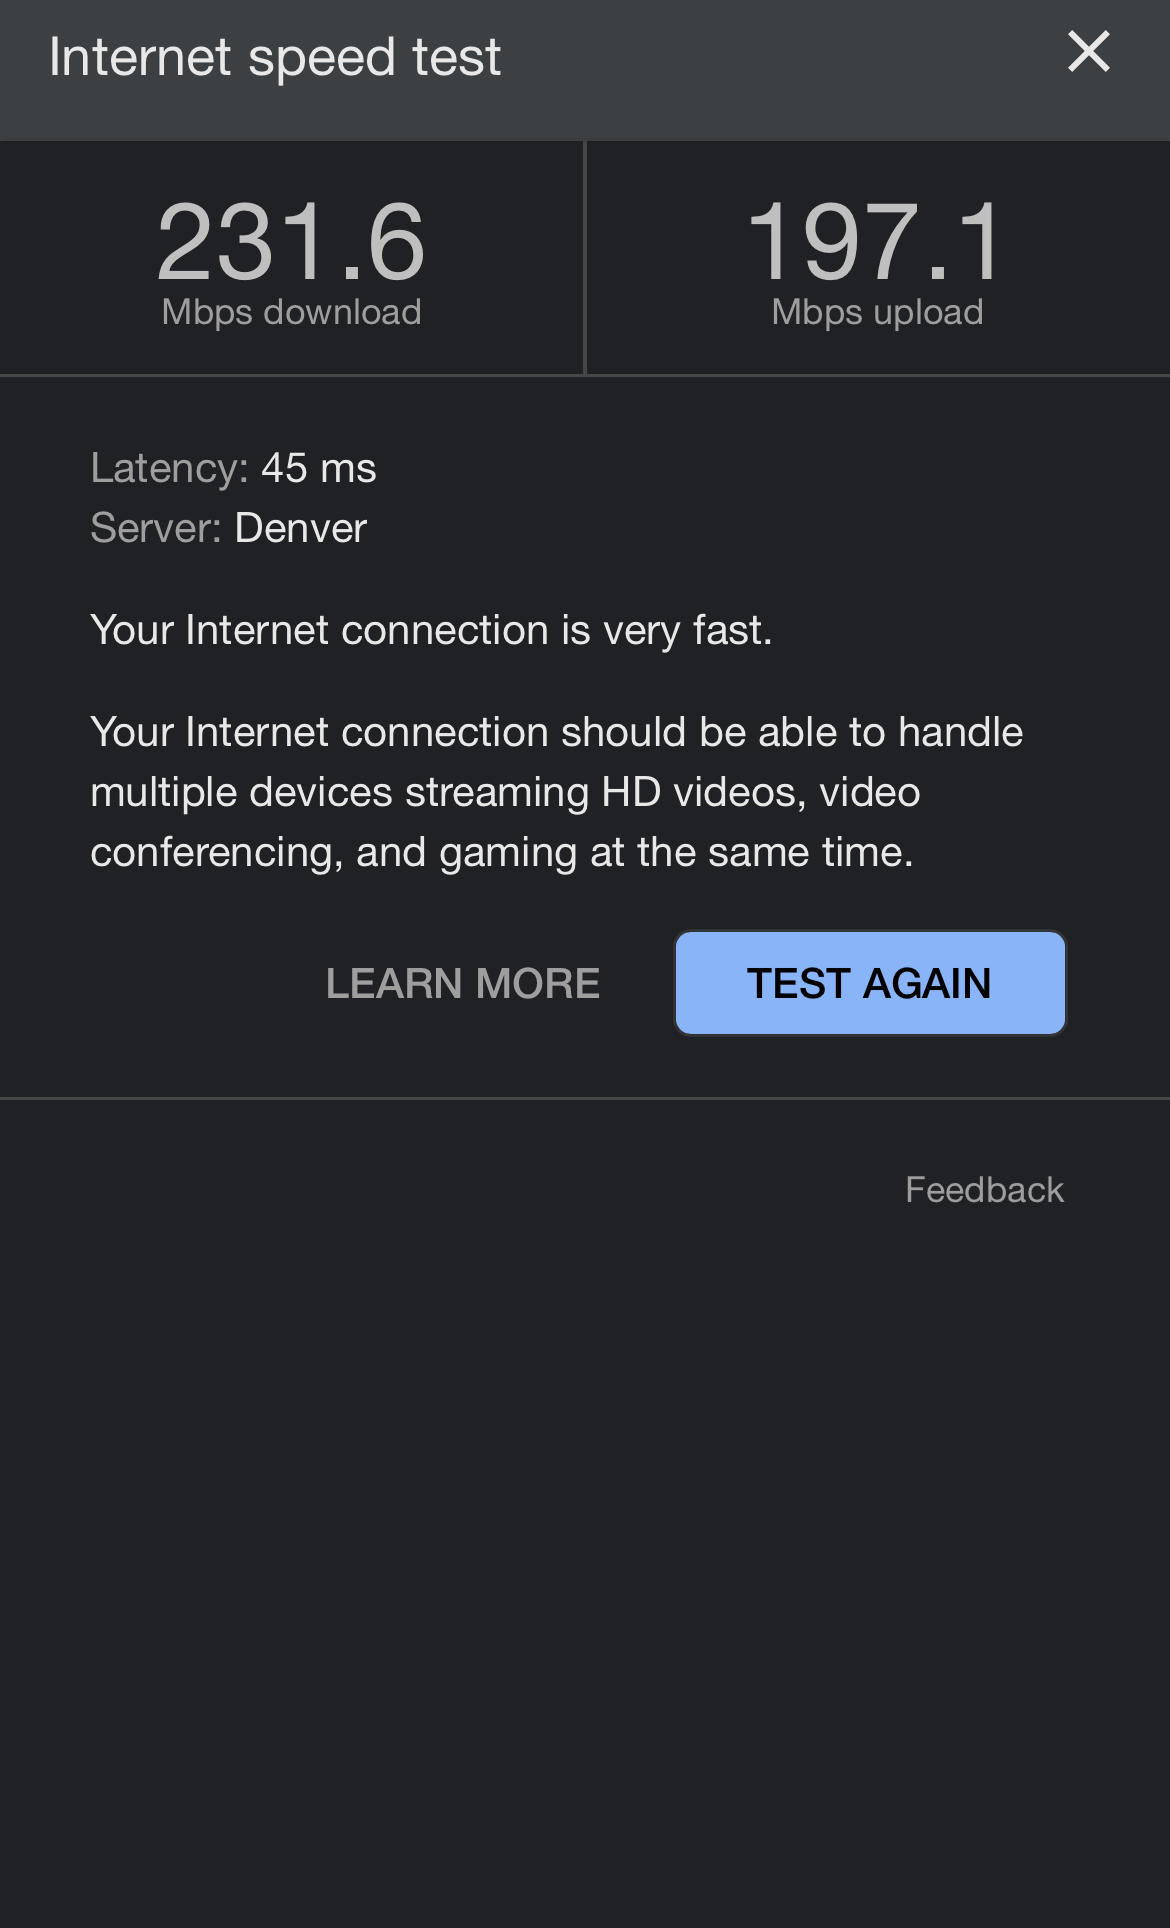1170x1928 pixels.
Task: Send feedback via the Feedback link
Action: (x=984, y=1190)
